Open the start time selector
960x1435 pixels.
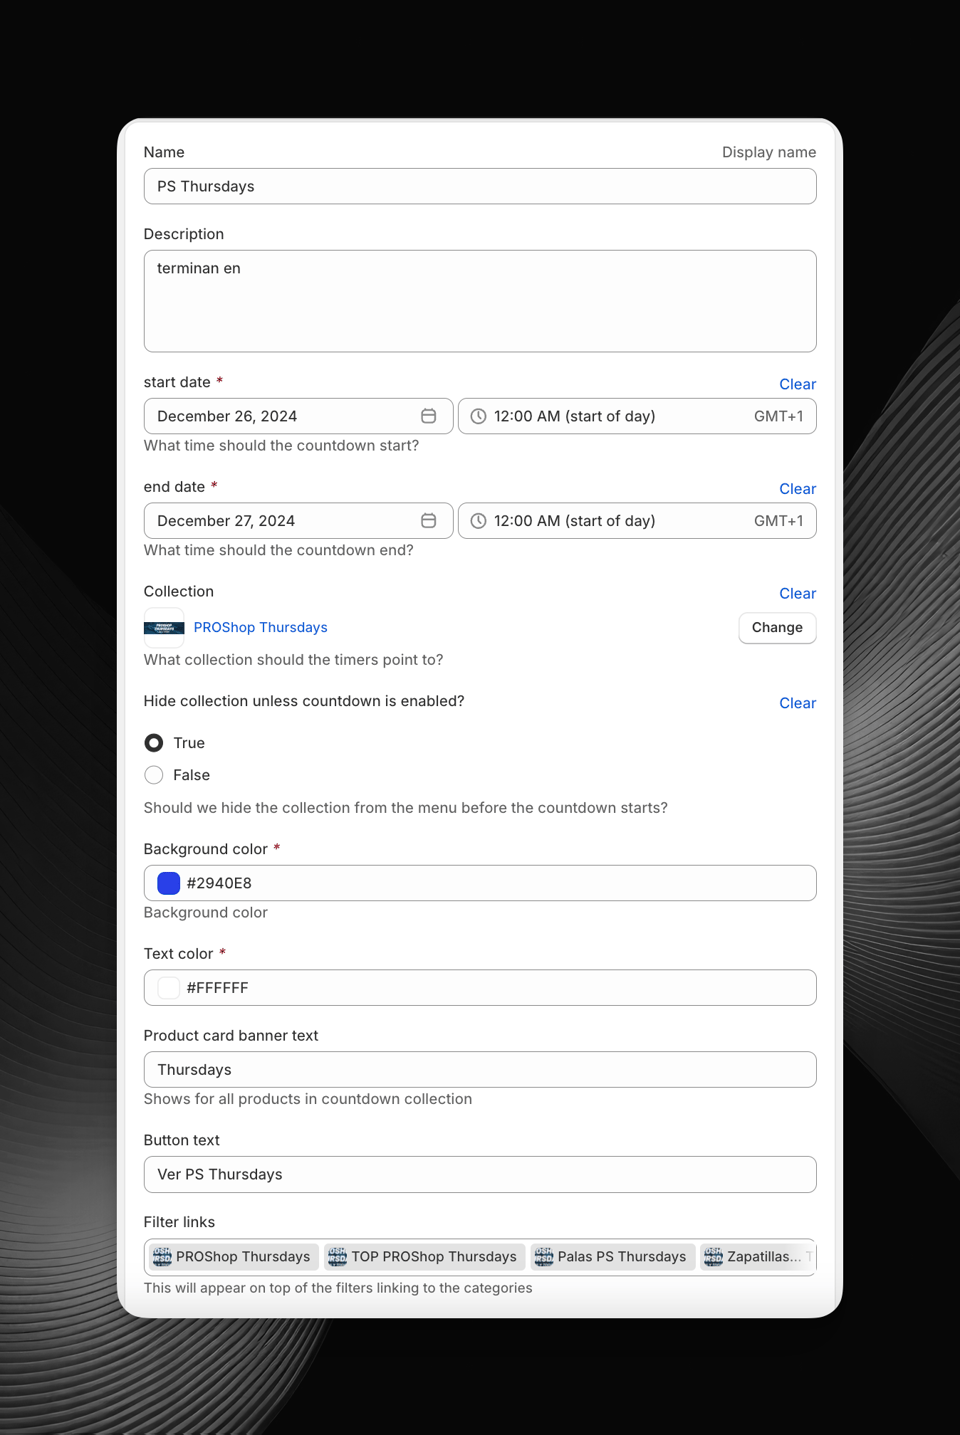pos(637,416)
